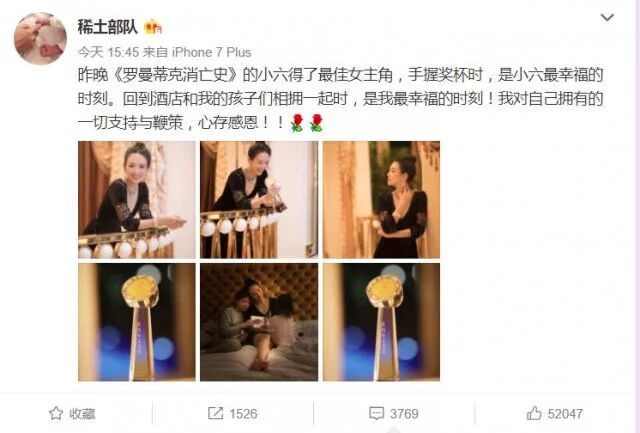
Task: Open photo of family on the bed
Action: click(x=259, y=322)
